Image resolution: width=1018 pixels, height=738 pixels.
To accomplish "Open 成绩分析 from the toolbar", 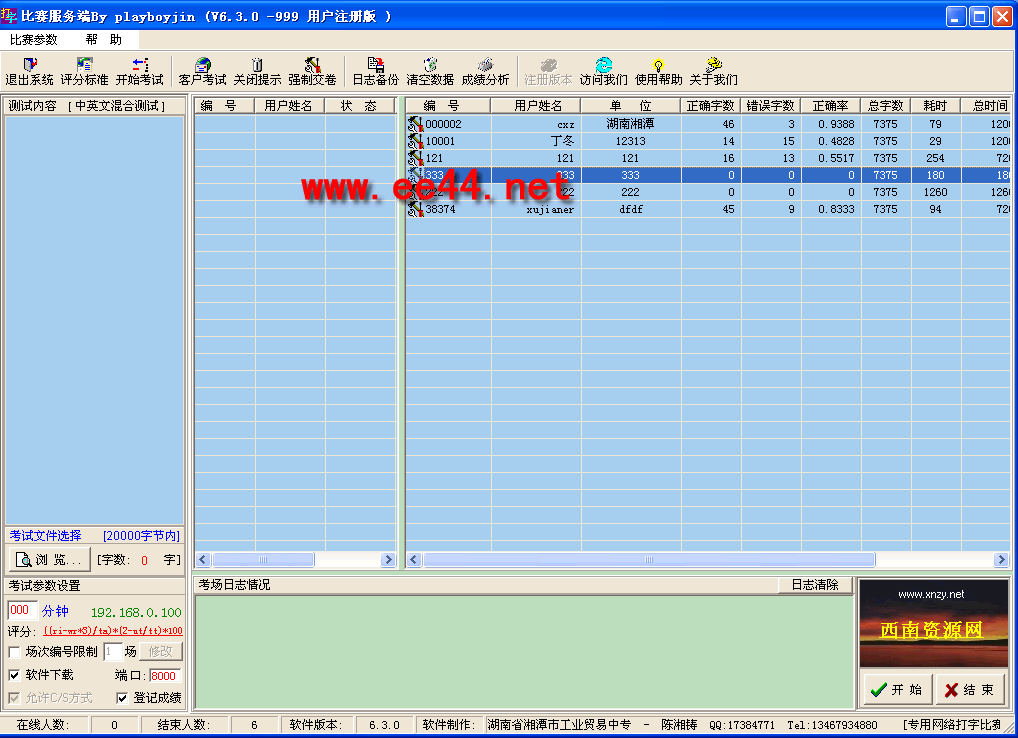I will tap(485, 71).
